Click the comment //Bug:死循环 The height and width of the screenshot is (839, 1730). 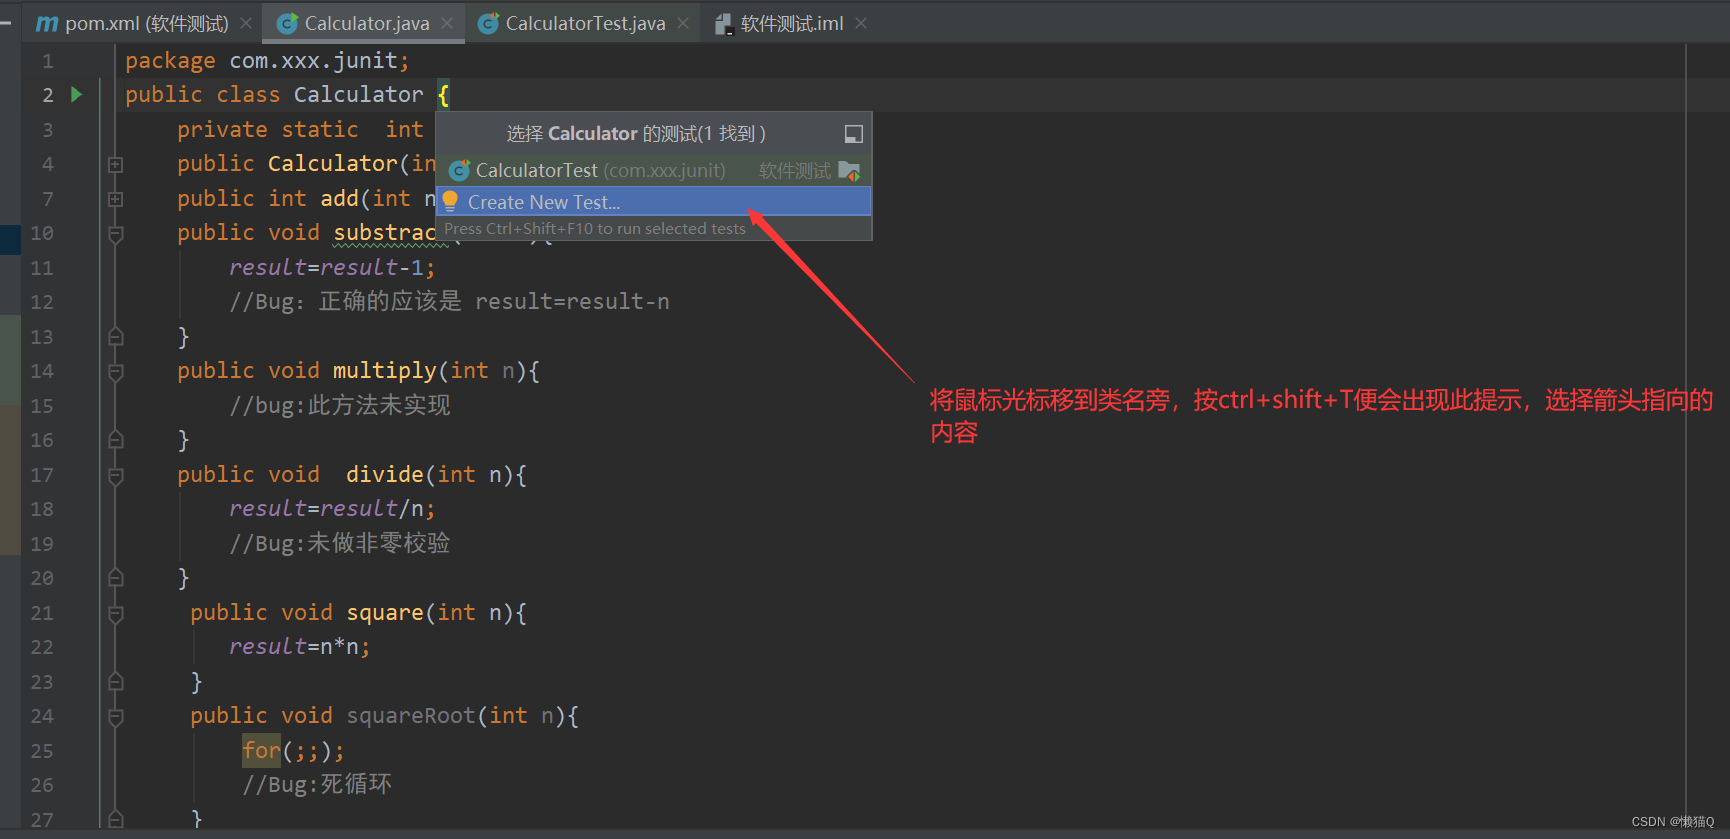point(317,784)
